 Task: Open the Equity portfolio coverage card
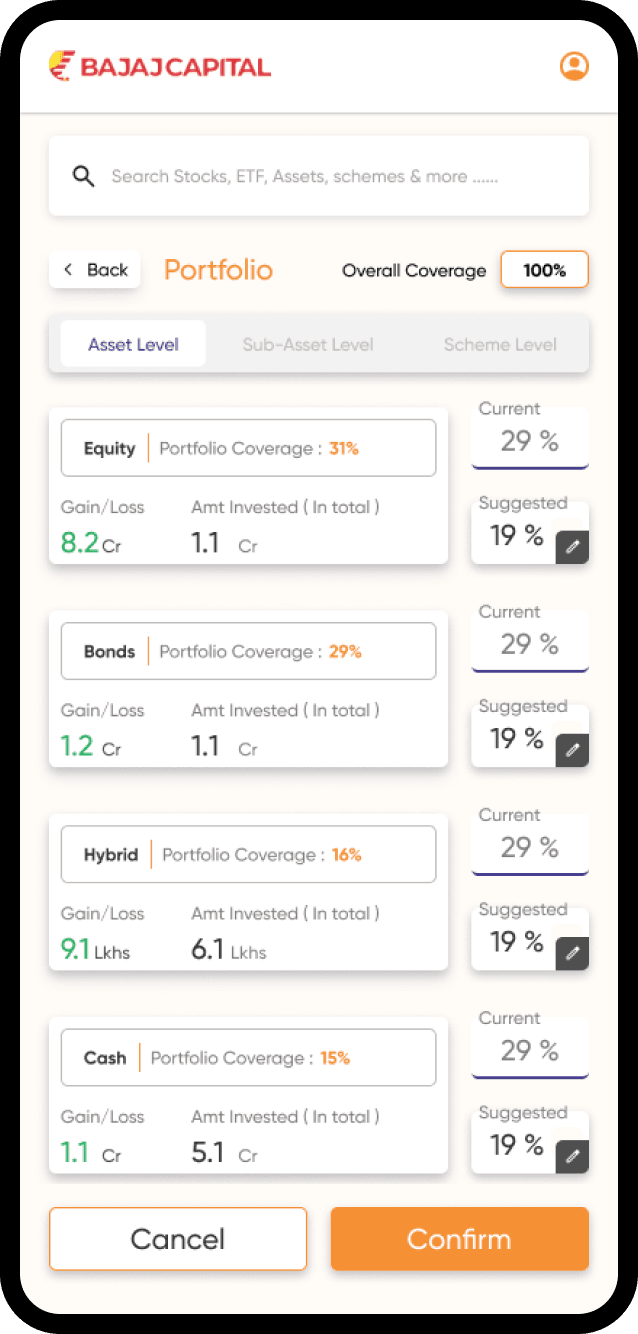click(248, 448)
